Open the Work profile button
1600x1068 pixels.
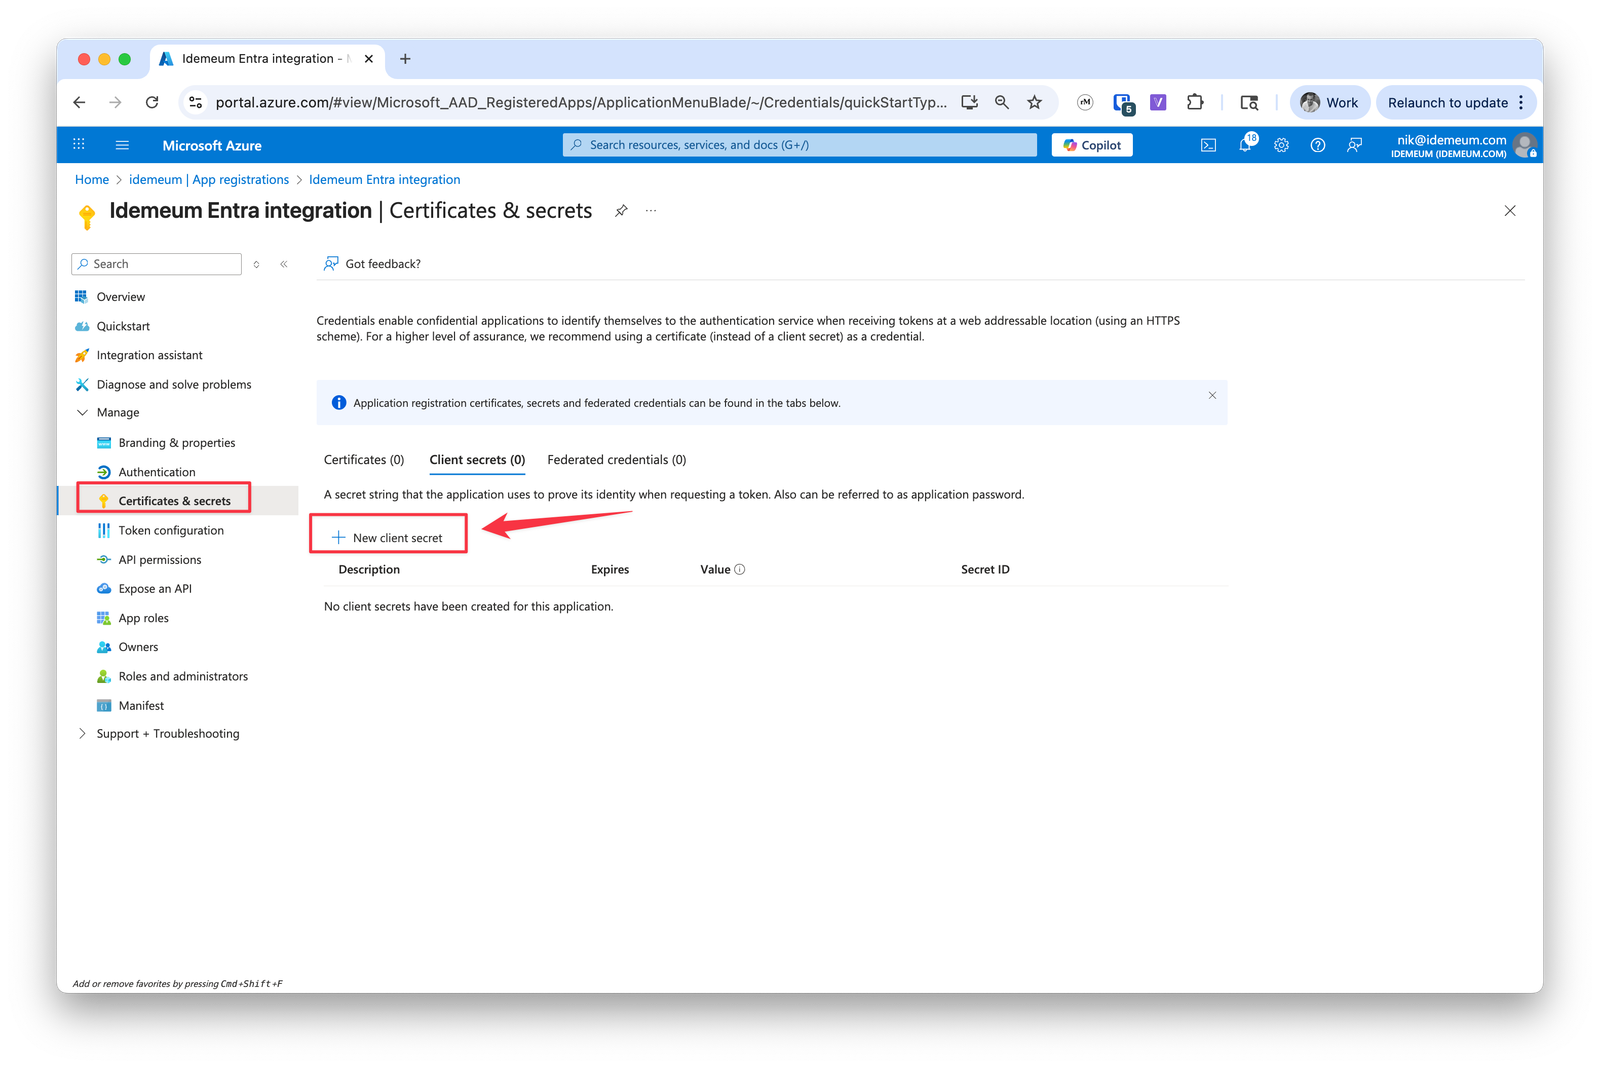[x=1329, y=102]
